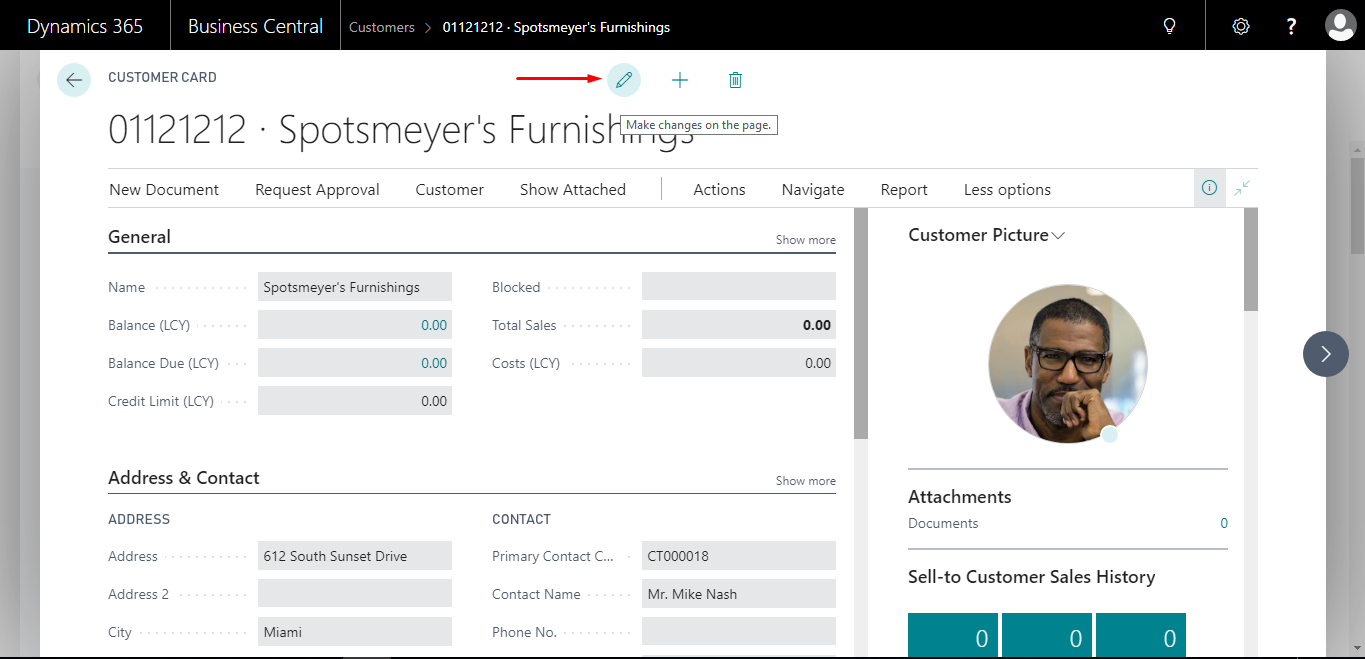This screenshot has width=1365, height=659.
Task: Click the Sell-to Customer Sales History heading
Action: [x=1032, y=577]
